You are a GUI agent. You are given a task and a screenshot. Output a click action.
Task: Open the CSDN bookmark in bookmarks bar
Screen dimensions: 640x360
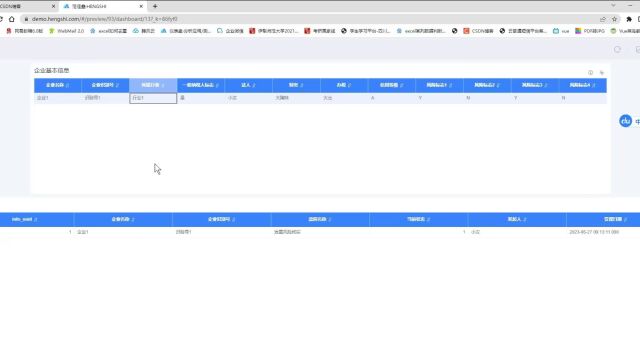[478, 31]
